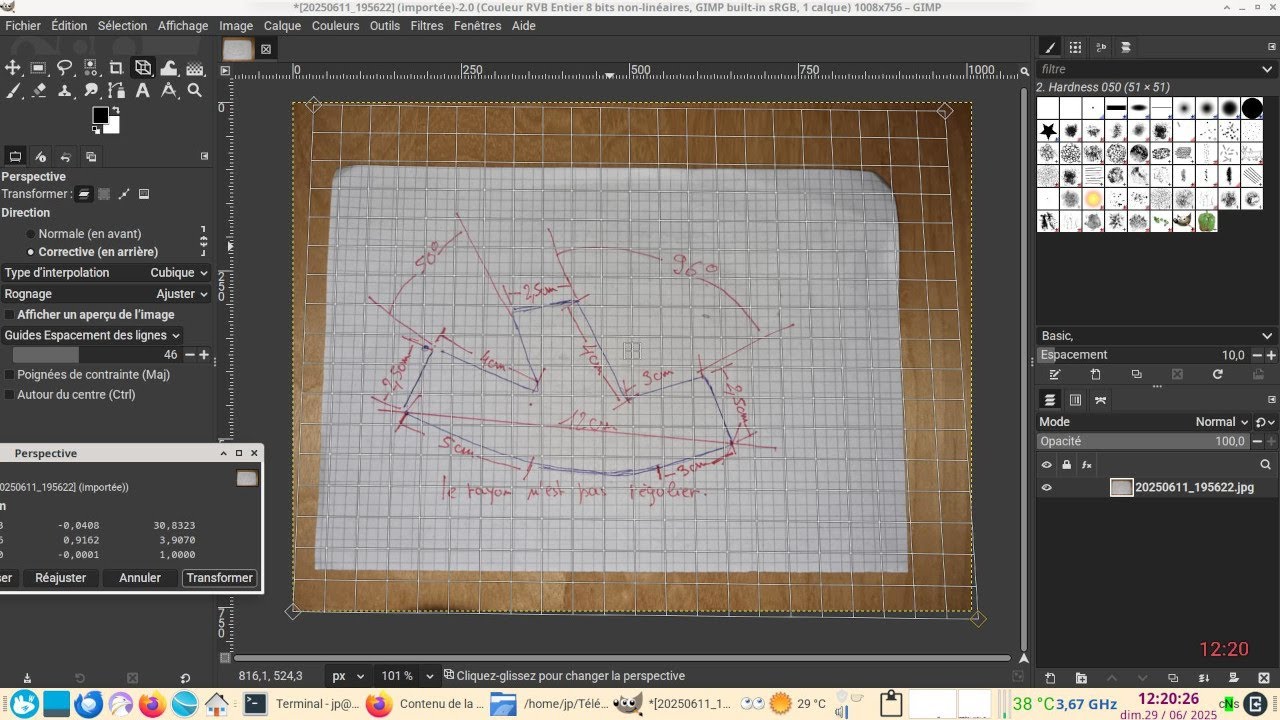Image resolution: width=1280 pixels, height=720 pixels.
Task: Transform the layer in Transformer row
Action: [85, 194]
